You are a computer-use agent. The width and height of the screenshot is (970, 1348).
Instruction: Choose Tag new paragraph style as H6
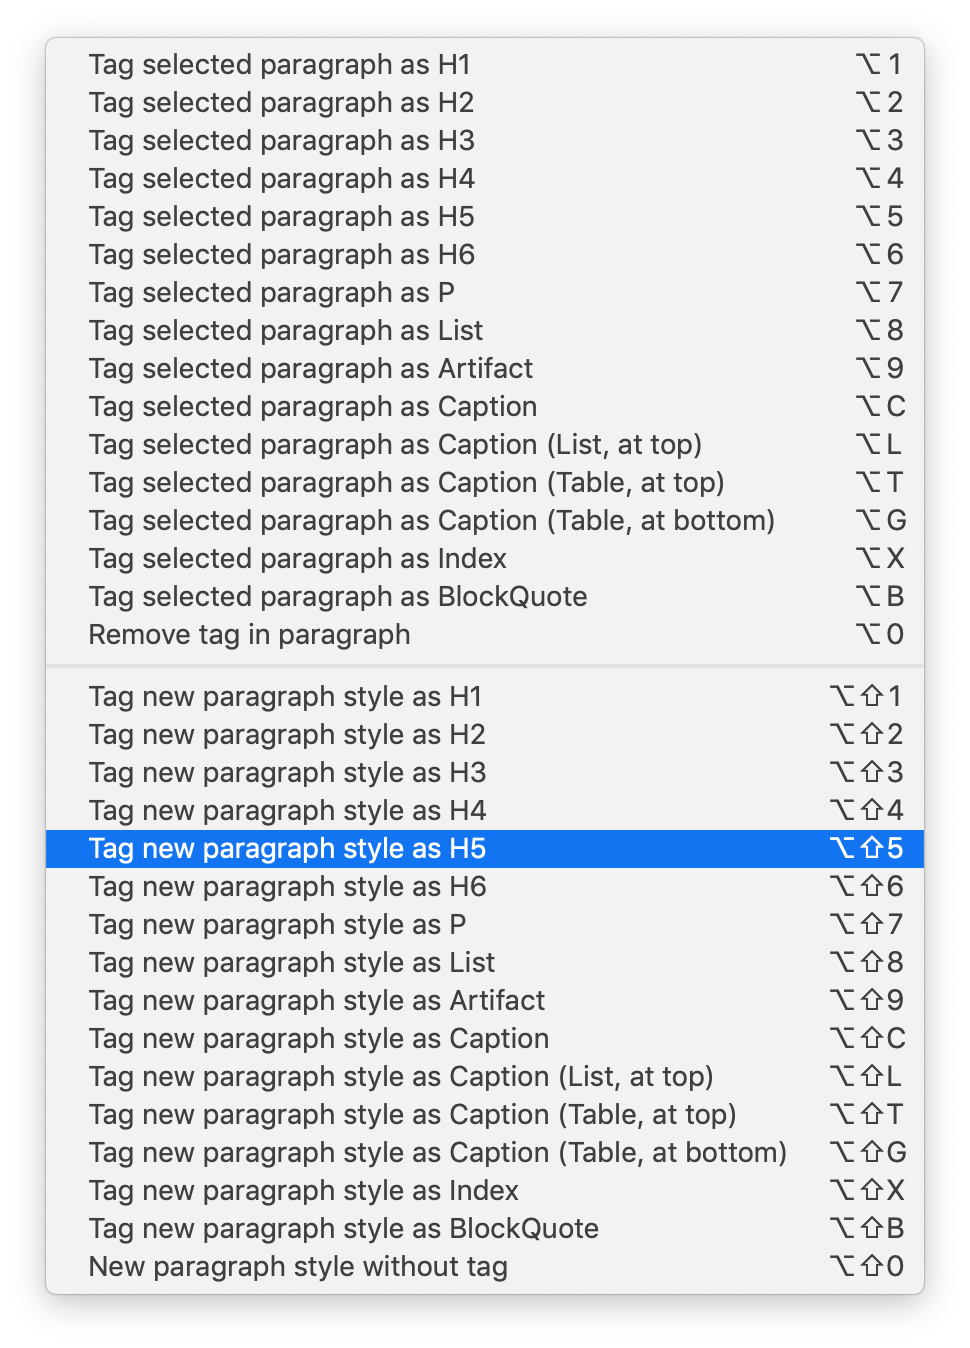pos(485,886)
